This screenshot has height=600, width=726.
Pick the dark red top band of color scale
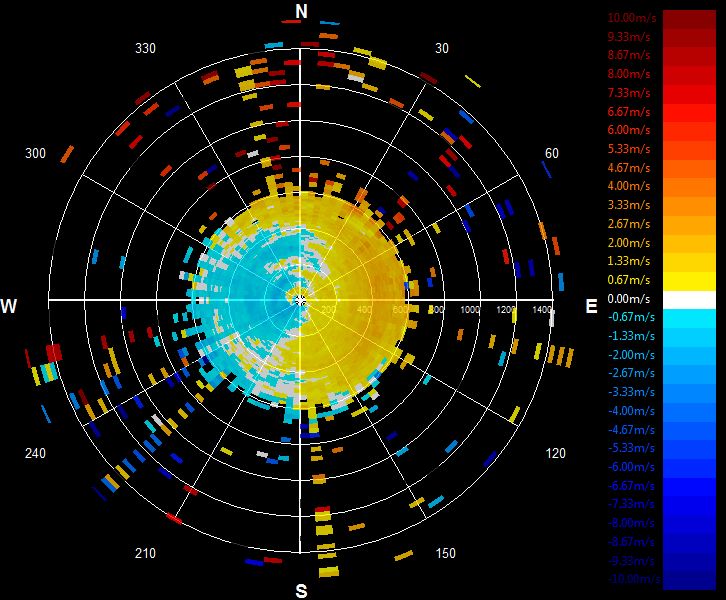point(689,19)
